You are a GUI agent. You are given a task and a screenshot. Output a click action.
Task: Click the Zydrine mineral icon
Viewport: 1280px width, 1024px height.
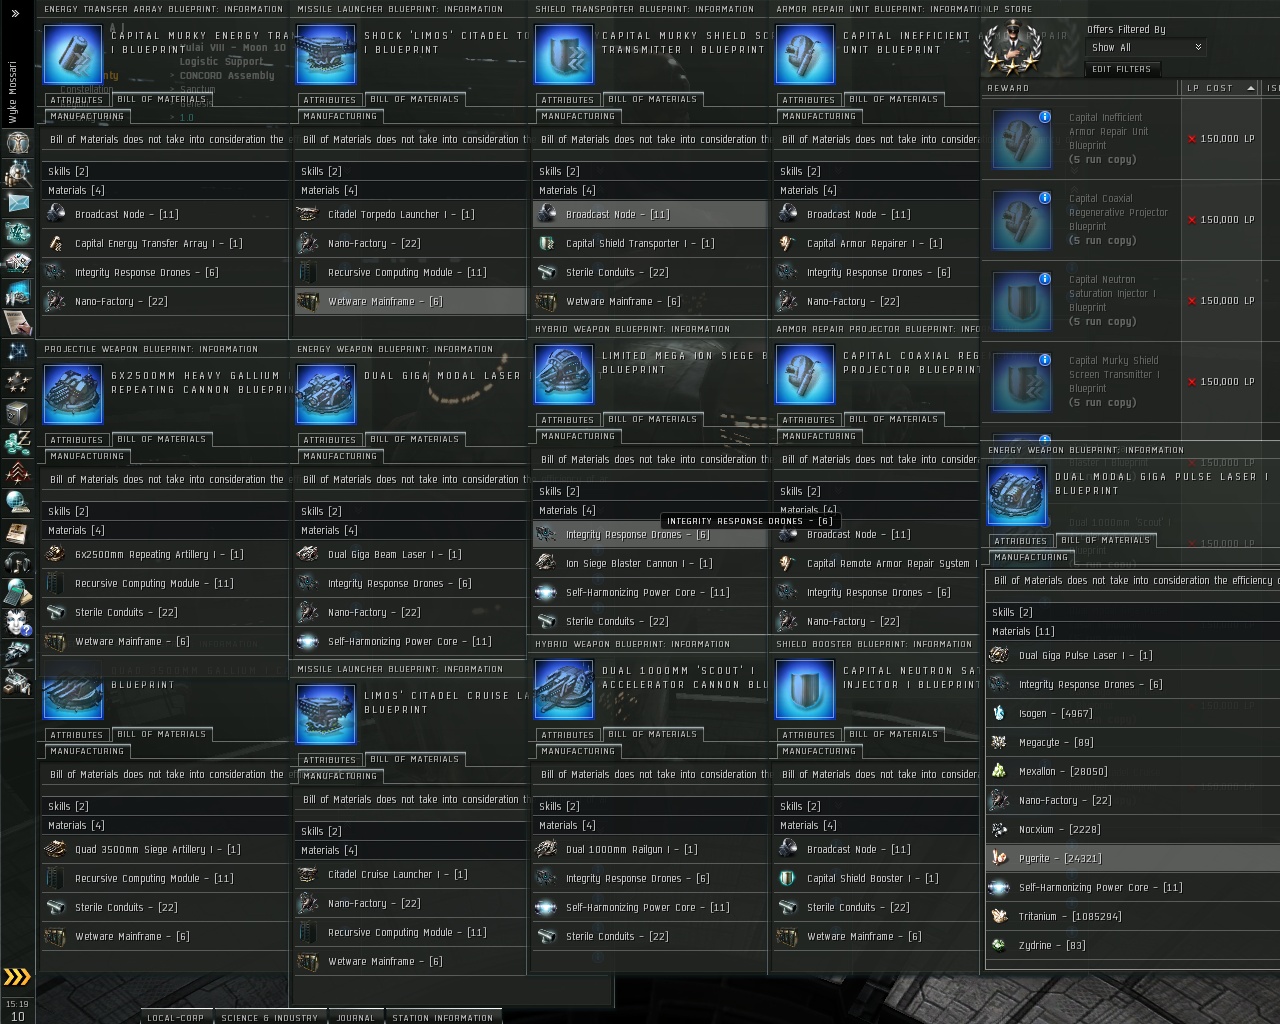pyautogui.click(x=999, y=945)
